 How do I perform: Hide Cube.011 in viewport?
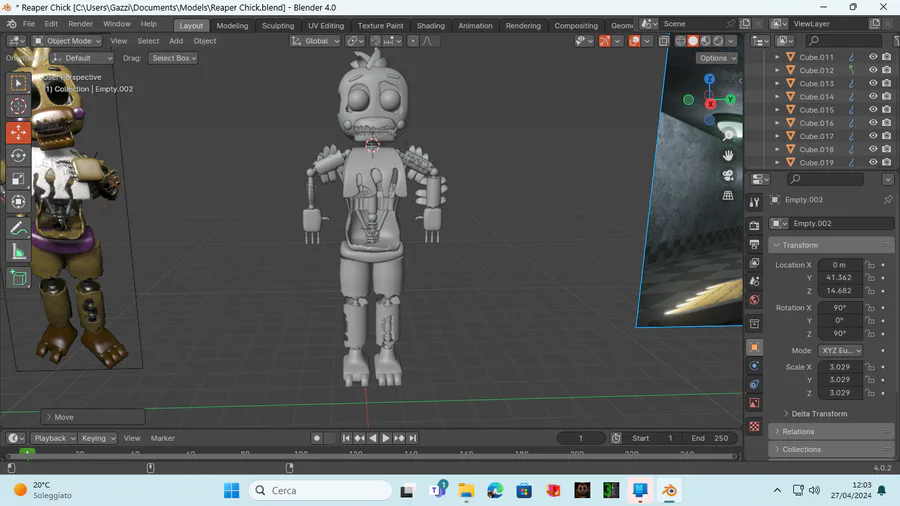coord(872,57)
